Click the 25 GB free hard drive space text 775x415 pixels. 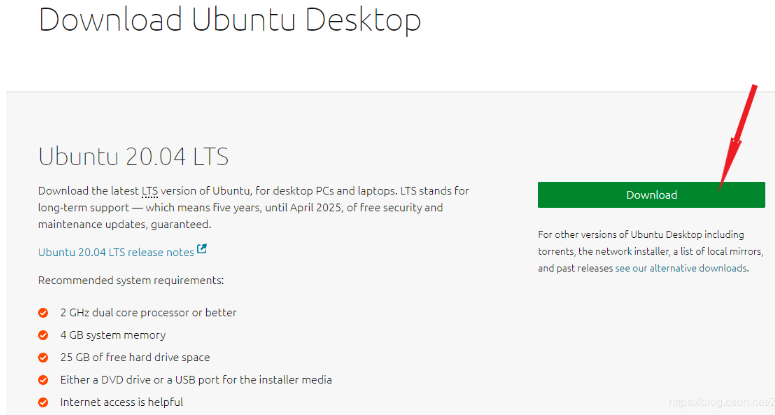(135, 357)
